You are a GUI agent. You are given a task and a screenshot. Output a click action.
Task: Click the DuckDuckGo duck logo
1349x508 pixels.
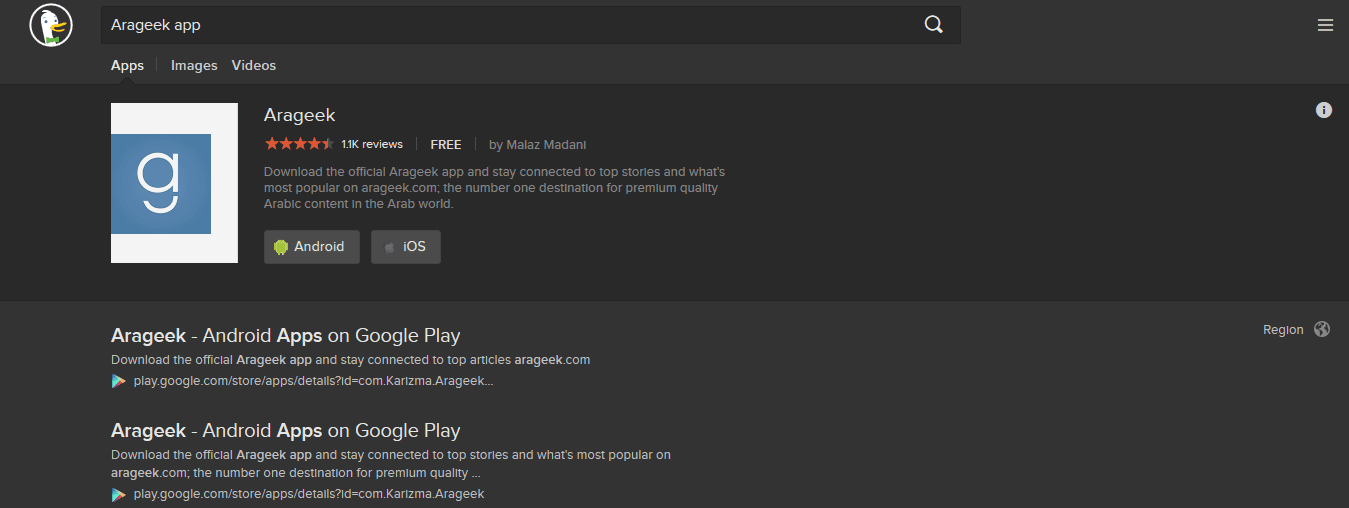tap(51, 25)
